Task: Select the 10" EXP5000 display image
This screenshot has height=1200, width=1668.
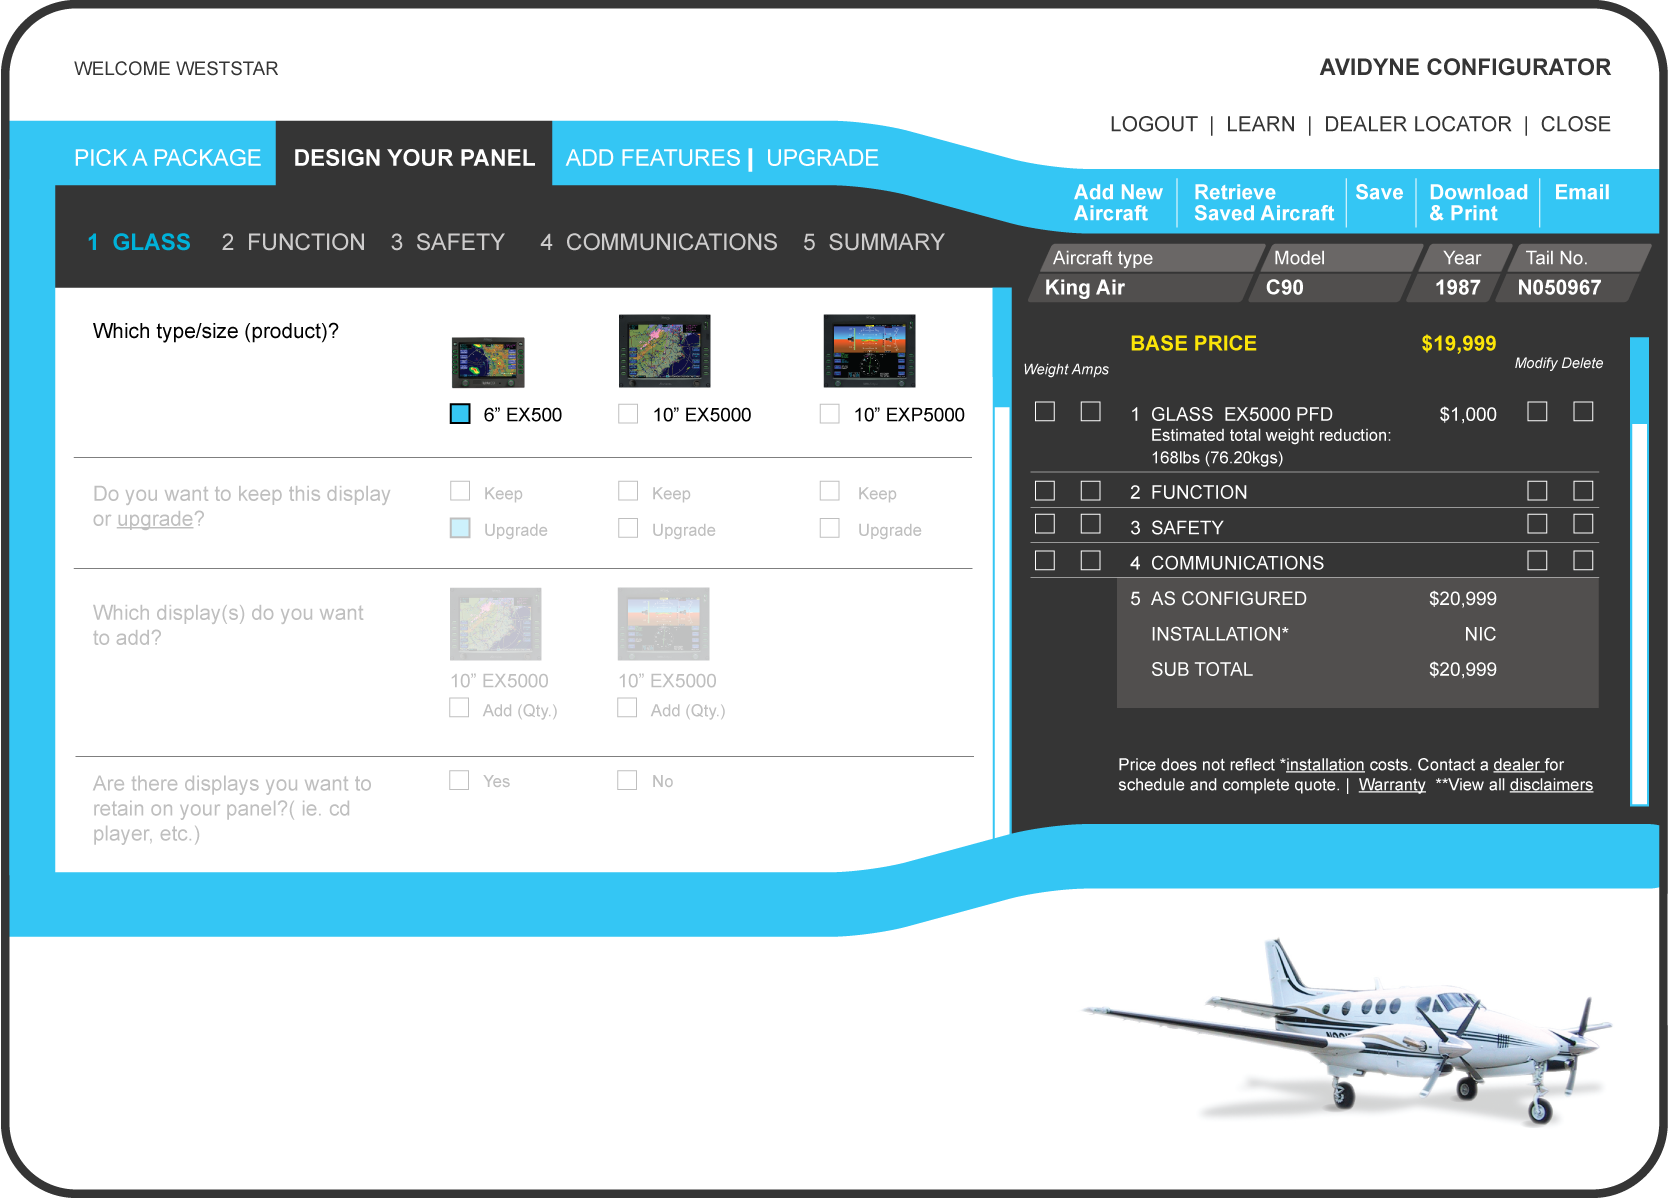Action: (869, 351)
